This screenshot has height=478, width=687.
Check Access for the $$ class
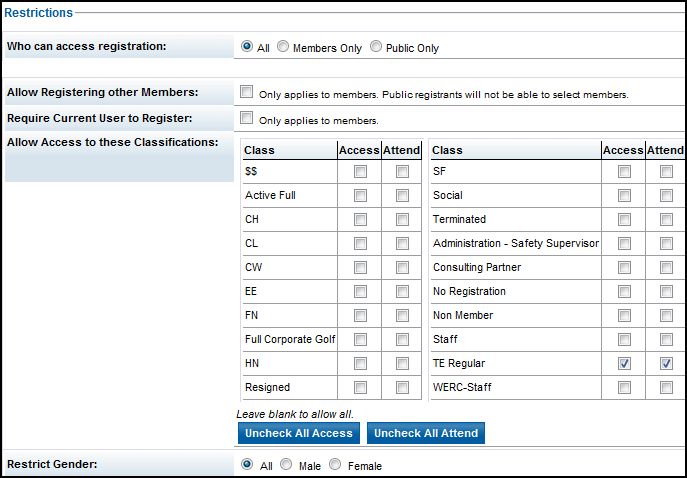tap(360, 171)
